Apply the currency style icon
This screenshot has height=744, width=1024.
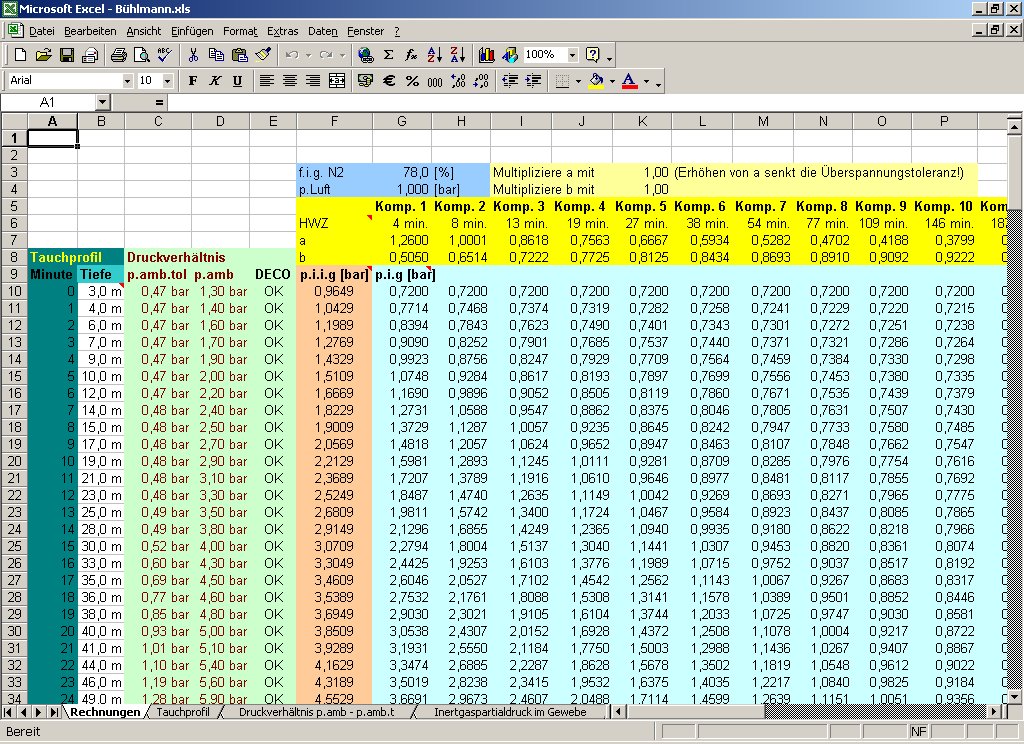(x=366, y=81)
